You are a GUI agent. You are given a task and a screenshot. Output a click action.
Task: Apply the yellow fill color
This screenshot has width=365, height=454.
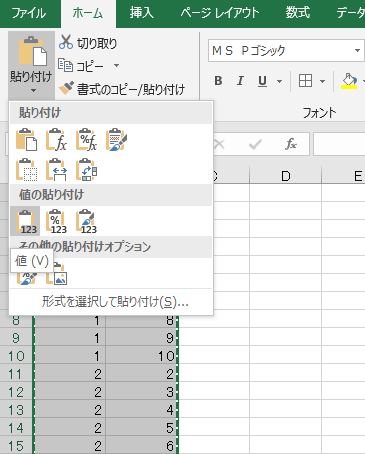[349, 81]
